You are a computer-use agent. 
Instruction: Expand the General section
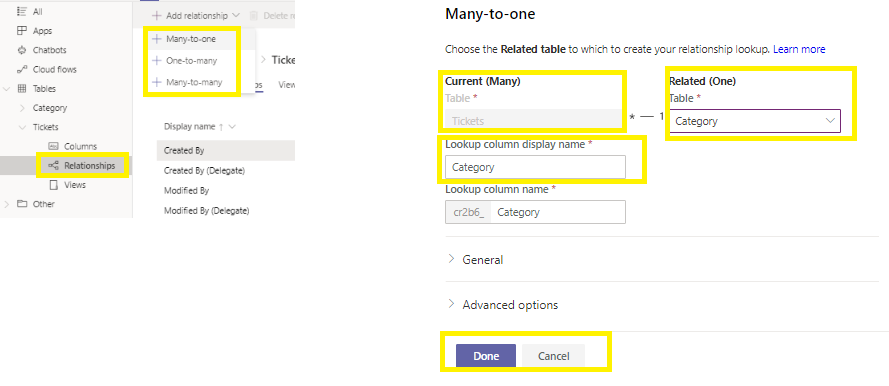[475, 260]
